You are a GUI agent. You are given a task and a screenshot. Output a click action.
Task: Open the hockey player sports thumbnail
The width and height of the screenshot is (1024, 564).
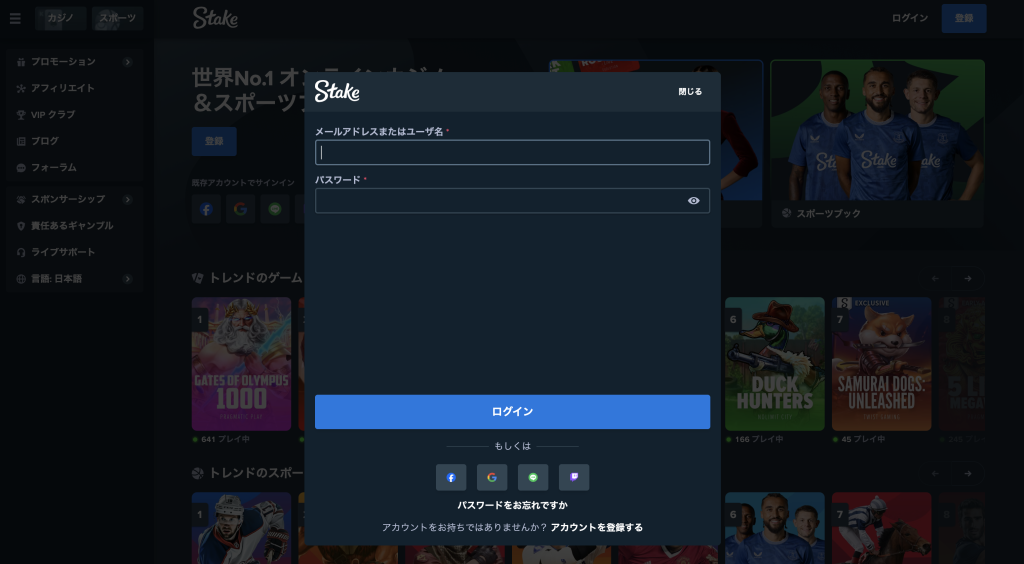pyautogui.click(x=242, y=528)
